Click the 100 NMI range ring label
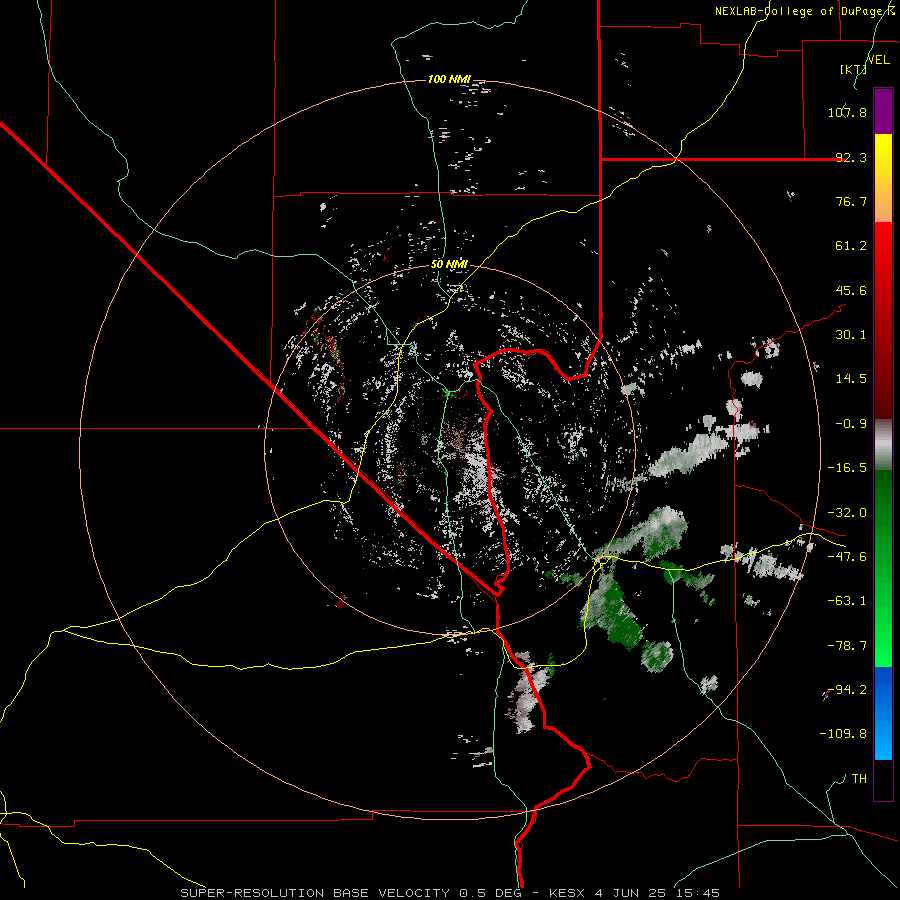 coord(449,79)
